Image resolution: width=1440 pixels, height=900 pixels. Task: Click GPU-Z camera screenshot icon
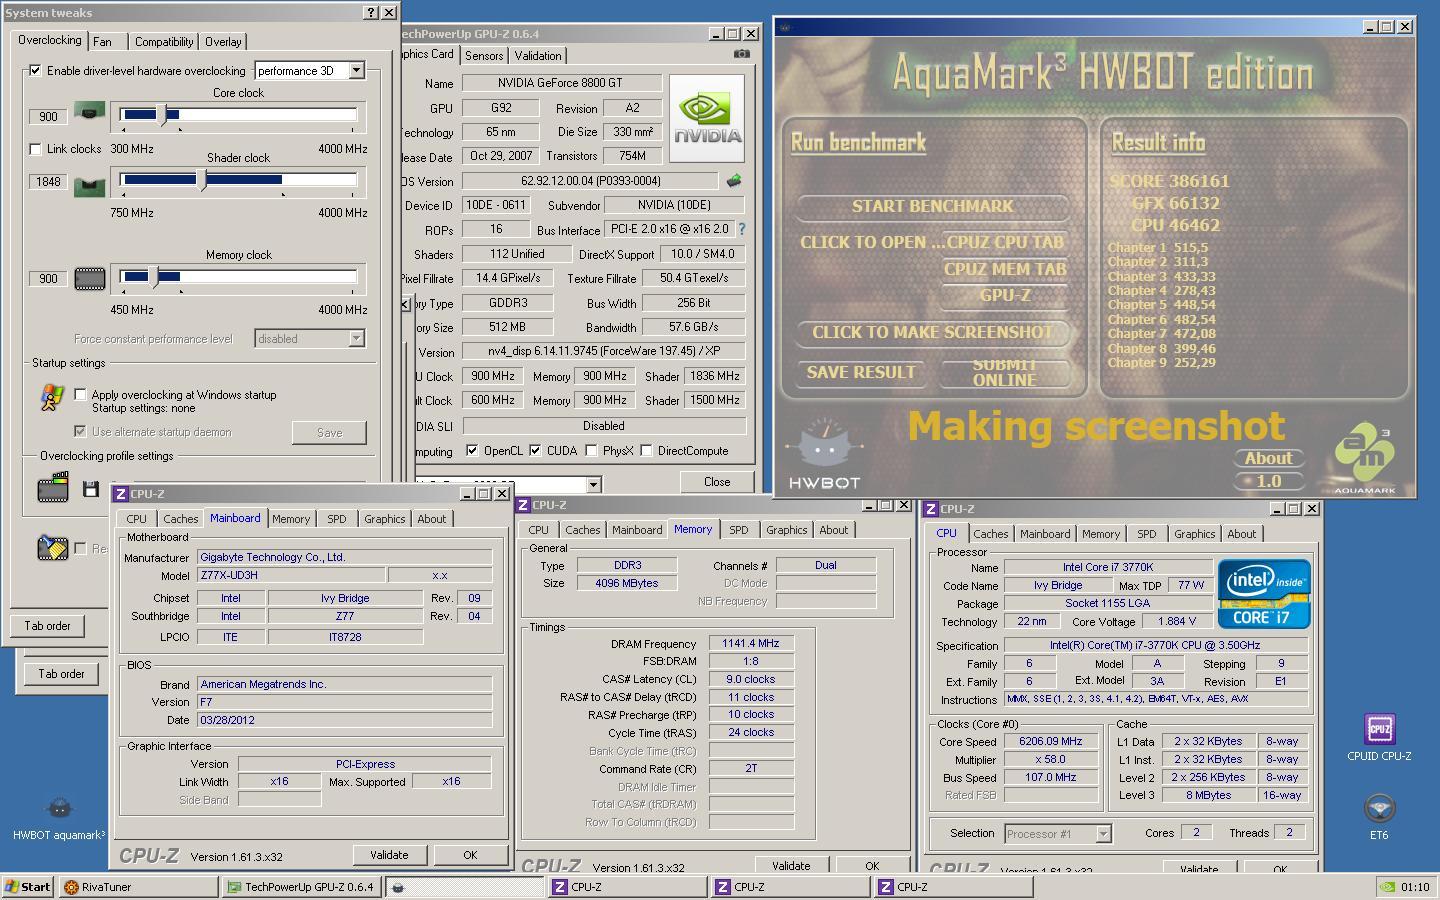click(x=741, y=54)
